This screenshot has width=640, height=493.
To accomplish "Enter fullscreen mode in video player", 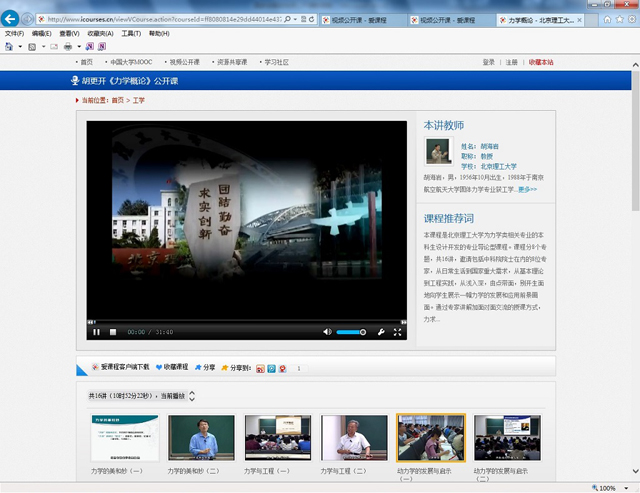I will [x=397, y=332].
